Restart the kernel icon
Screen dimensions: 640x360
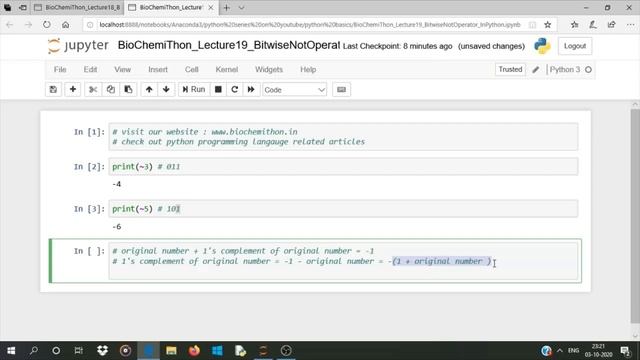pyautogui.click(x=235, y=89)
